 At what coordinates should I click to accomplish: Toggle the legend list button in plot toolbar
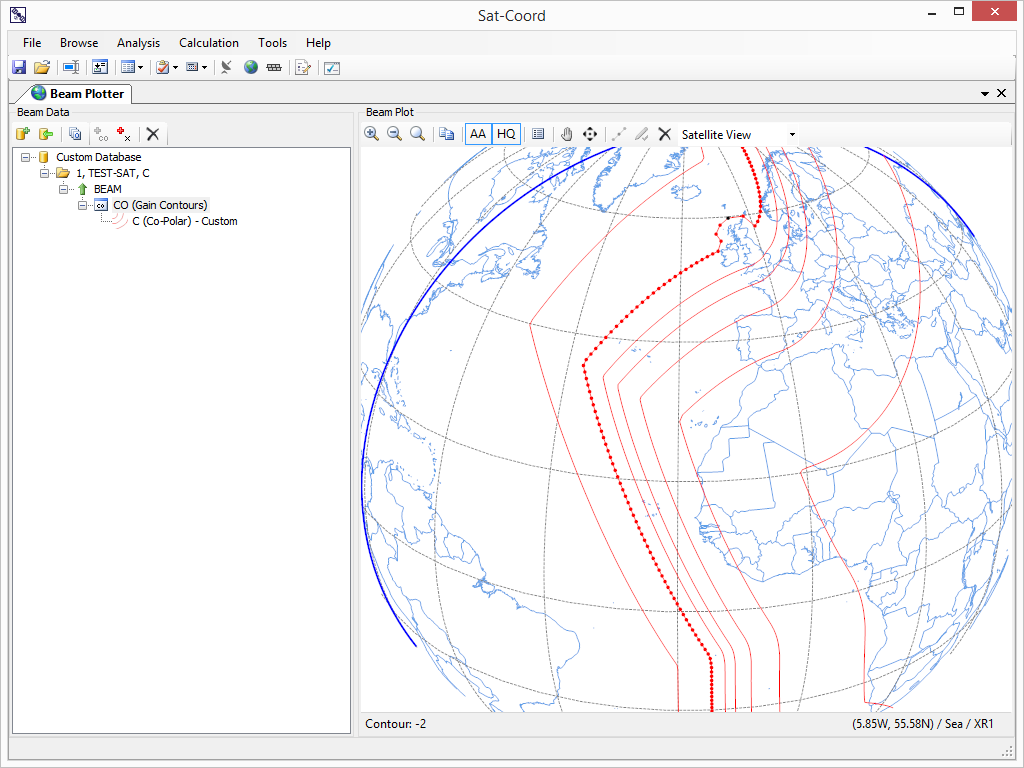coord(538,134)
